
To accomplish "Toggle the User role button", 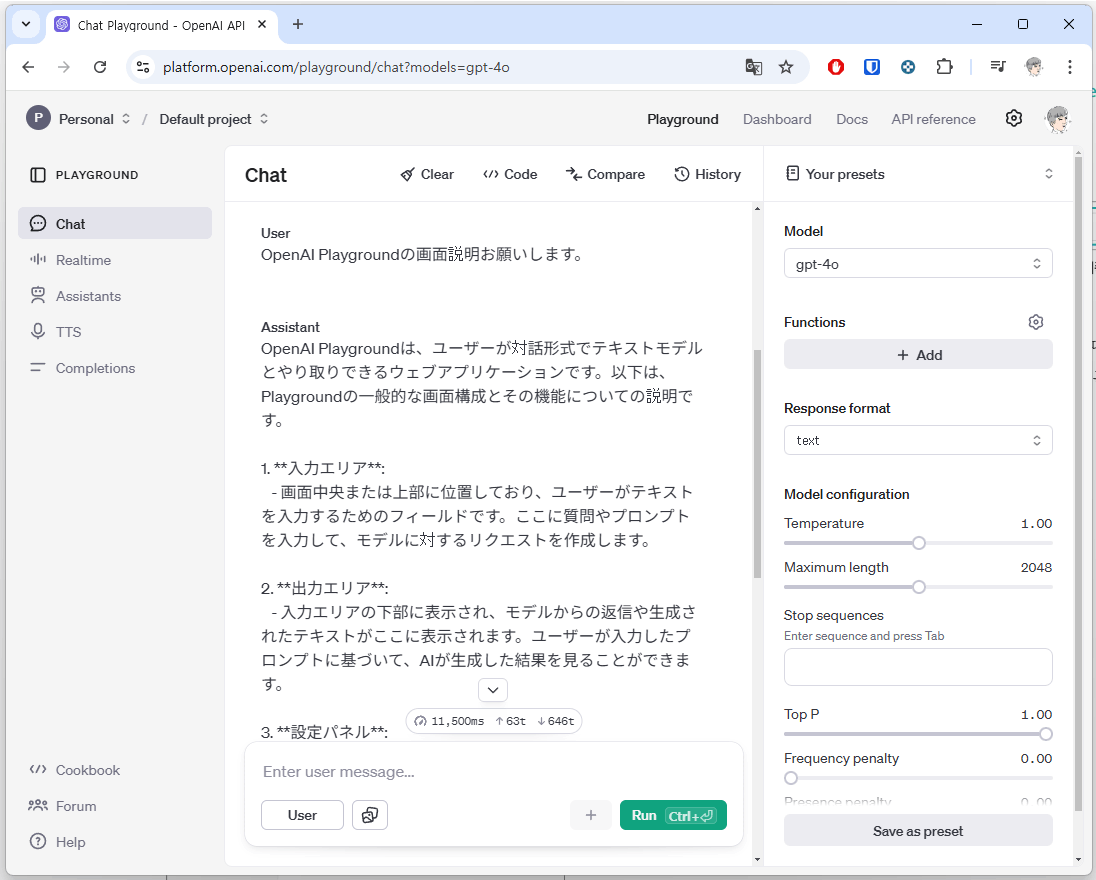I will [x=302, y=815].
